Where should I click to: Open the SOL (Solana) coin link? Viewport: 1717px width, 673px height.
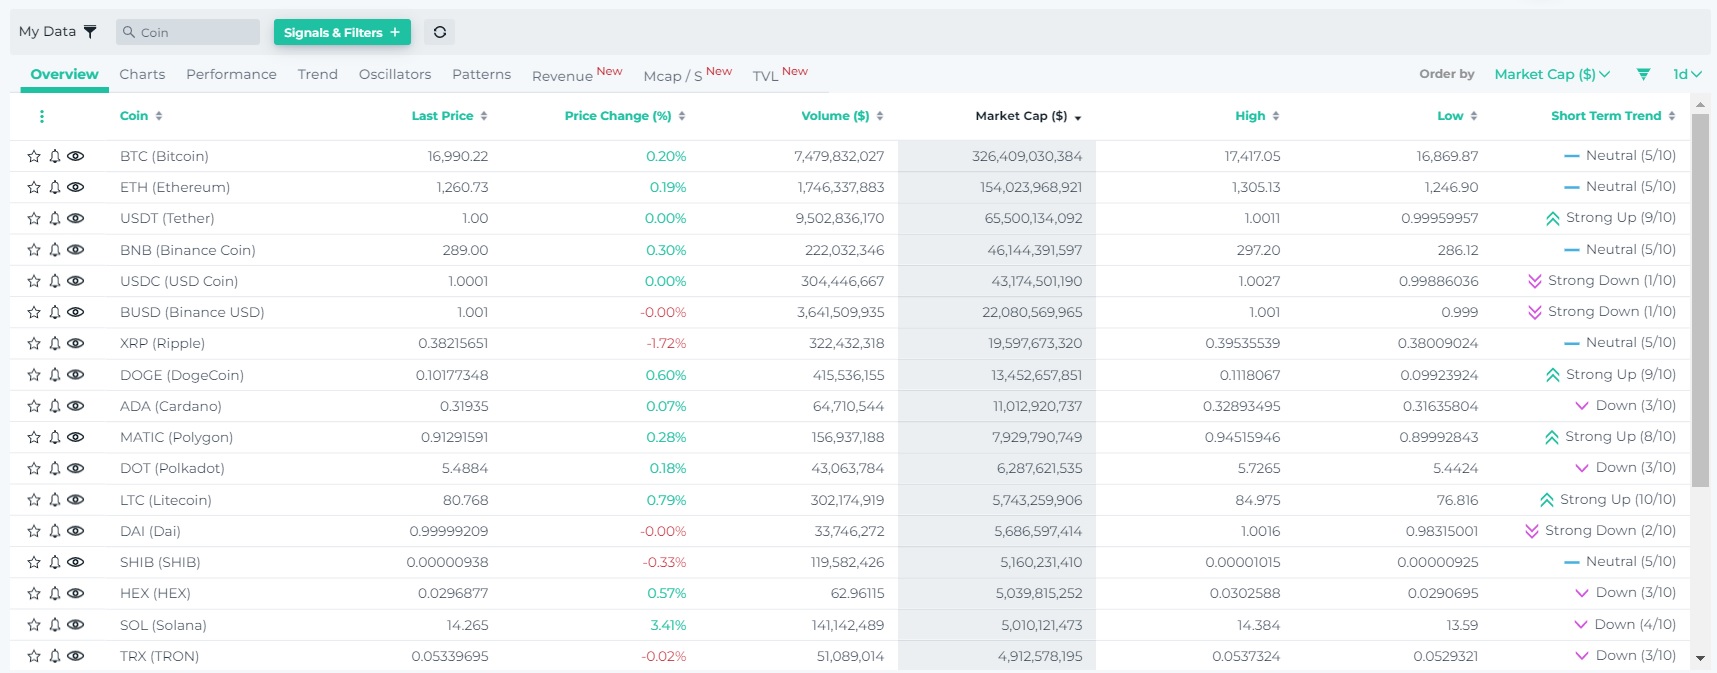pos(163,625)
